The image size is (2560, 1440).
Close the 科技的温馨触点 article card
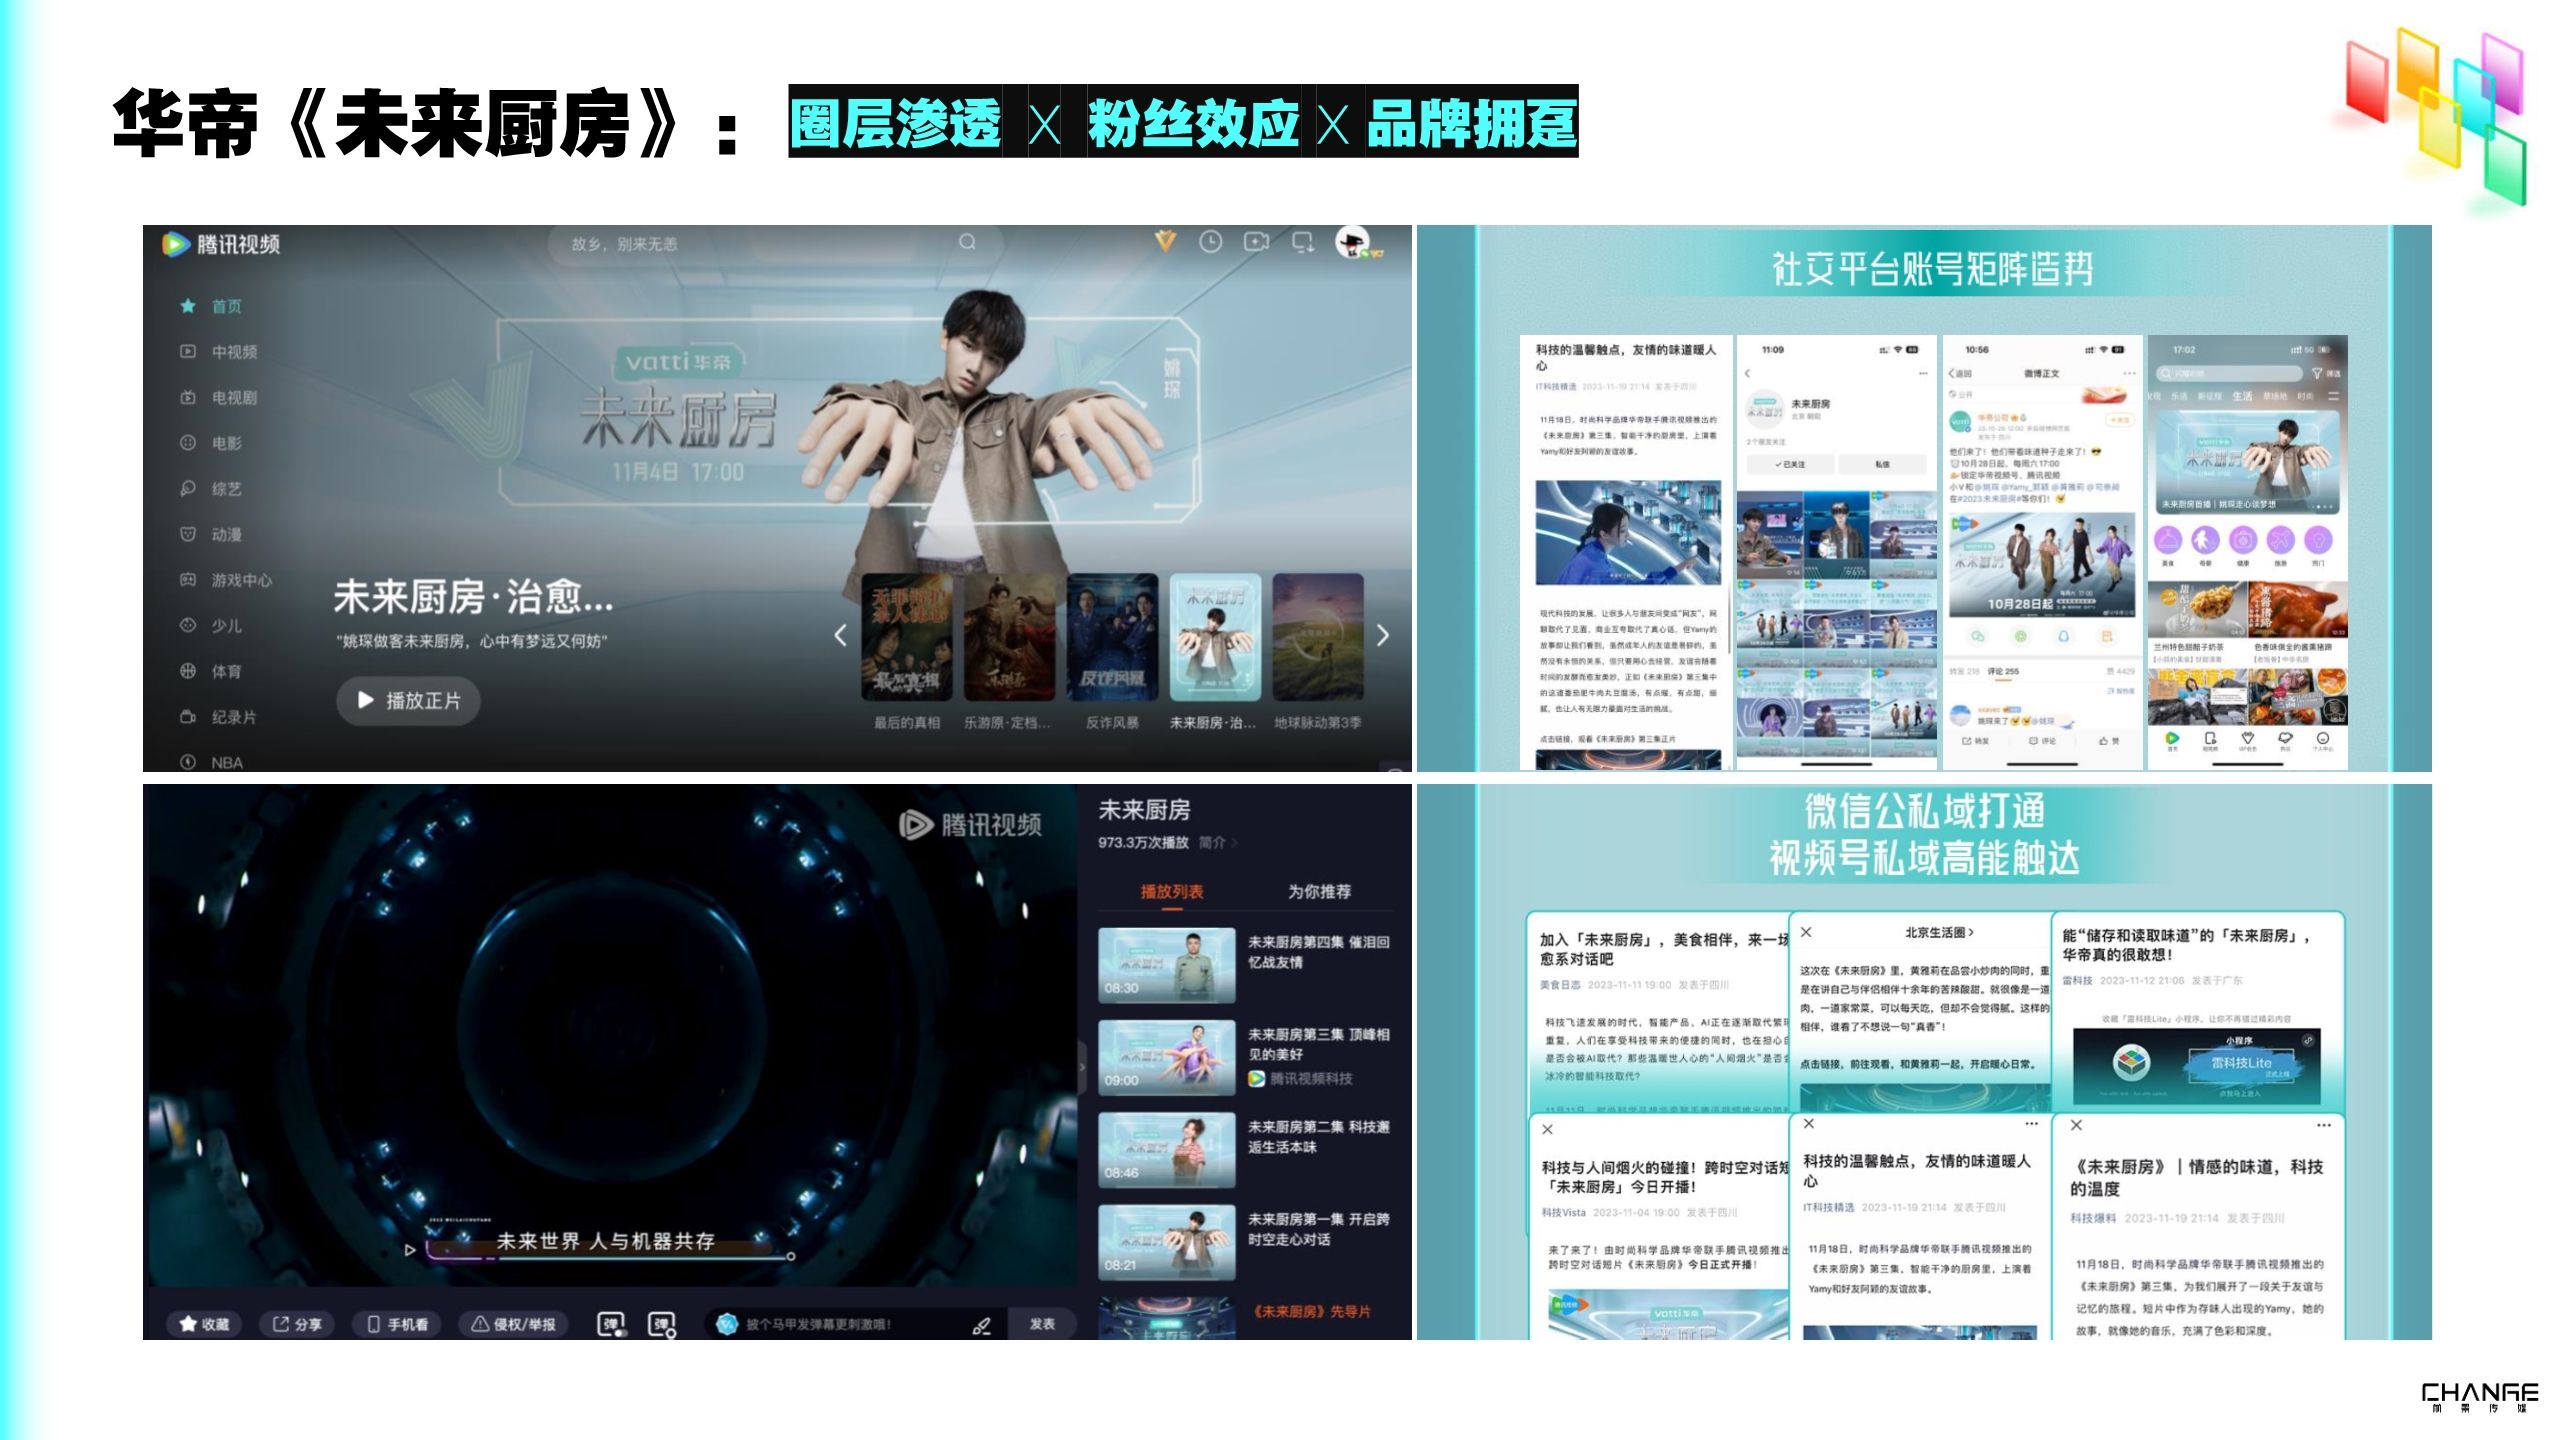point(1808,1124)
